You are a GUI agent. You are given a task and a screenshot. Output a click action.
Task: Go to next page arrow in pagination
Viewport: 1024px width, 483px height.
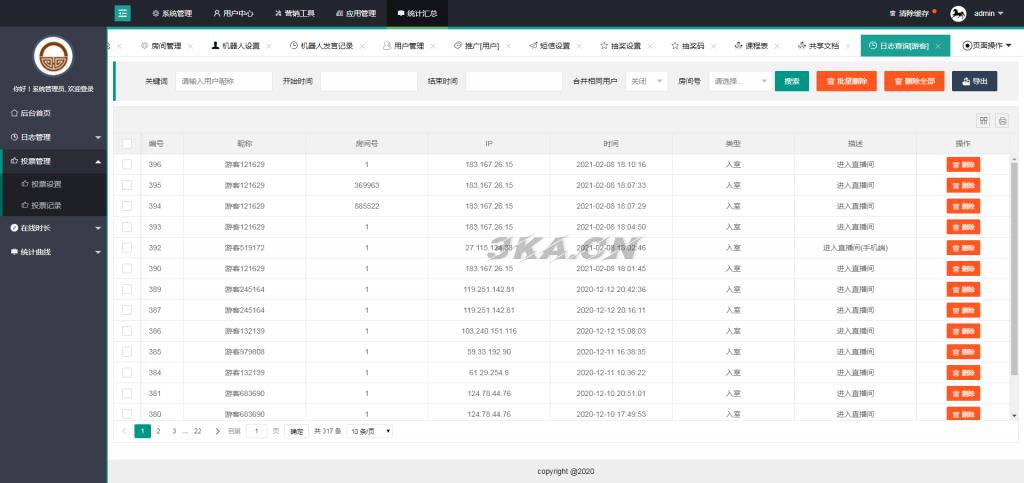[217, 431]
